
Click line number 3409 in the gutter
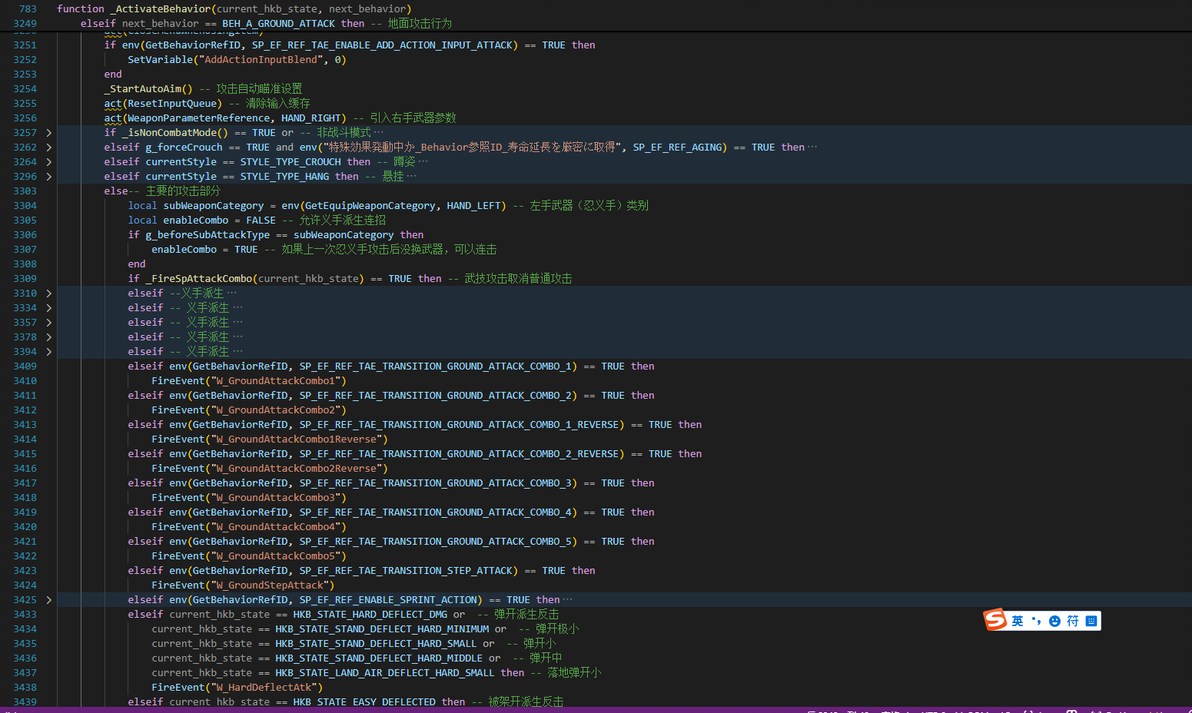24,366
